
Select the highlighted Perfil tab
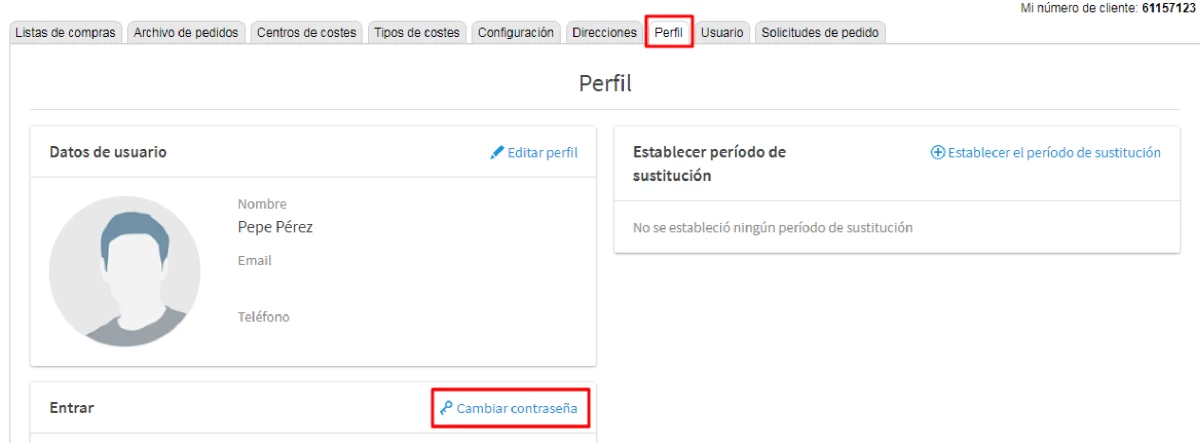(669, 33)
